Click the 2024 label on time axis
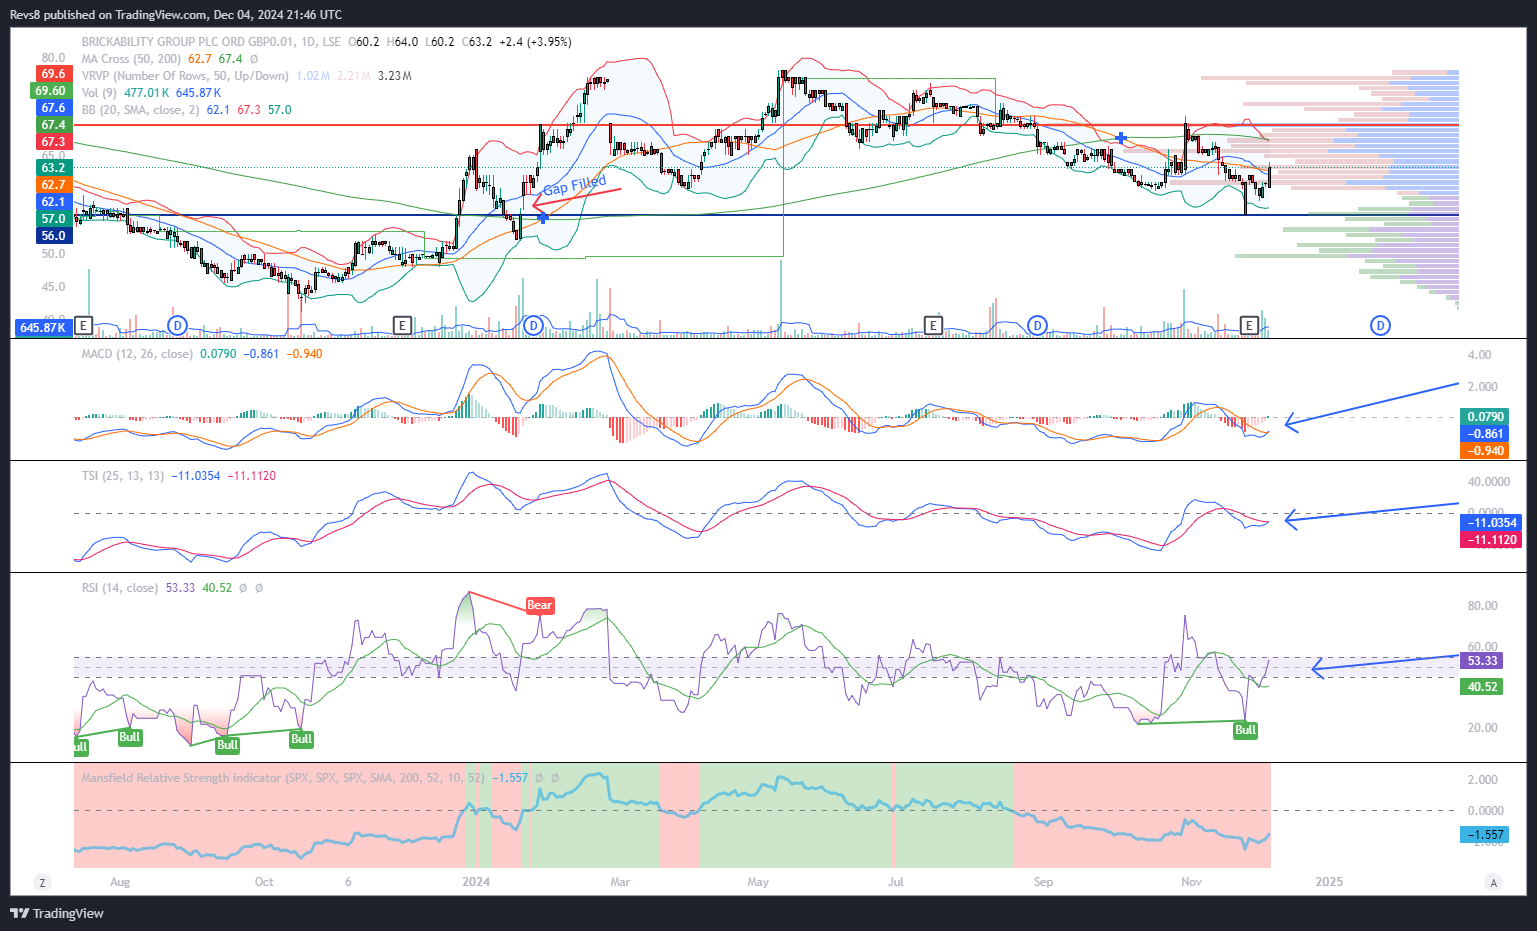This screenshot has height=931, width=1537. click(x=476, y=882)
